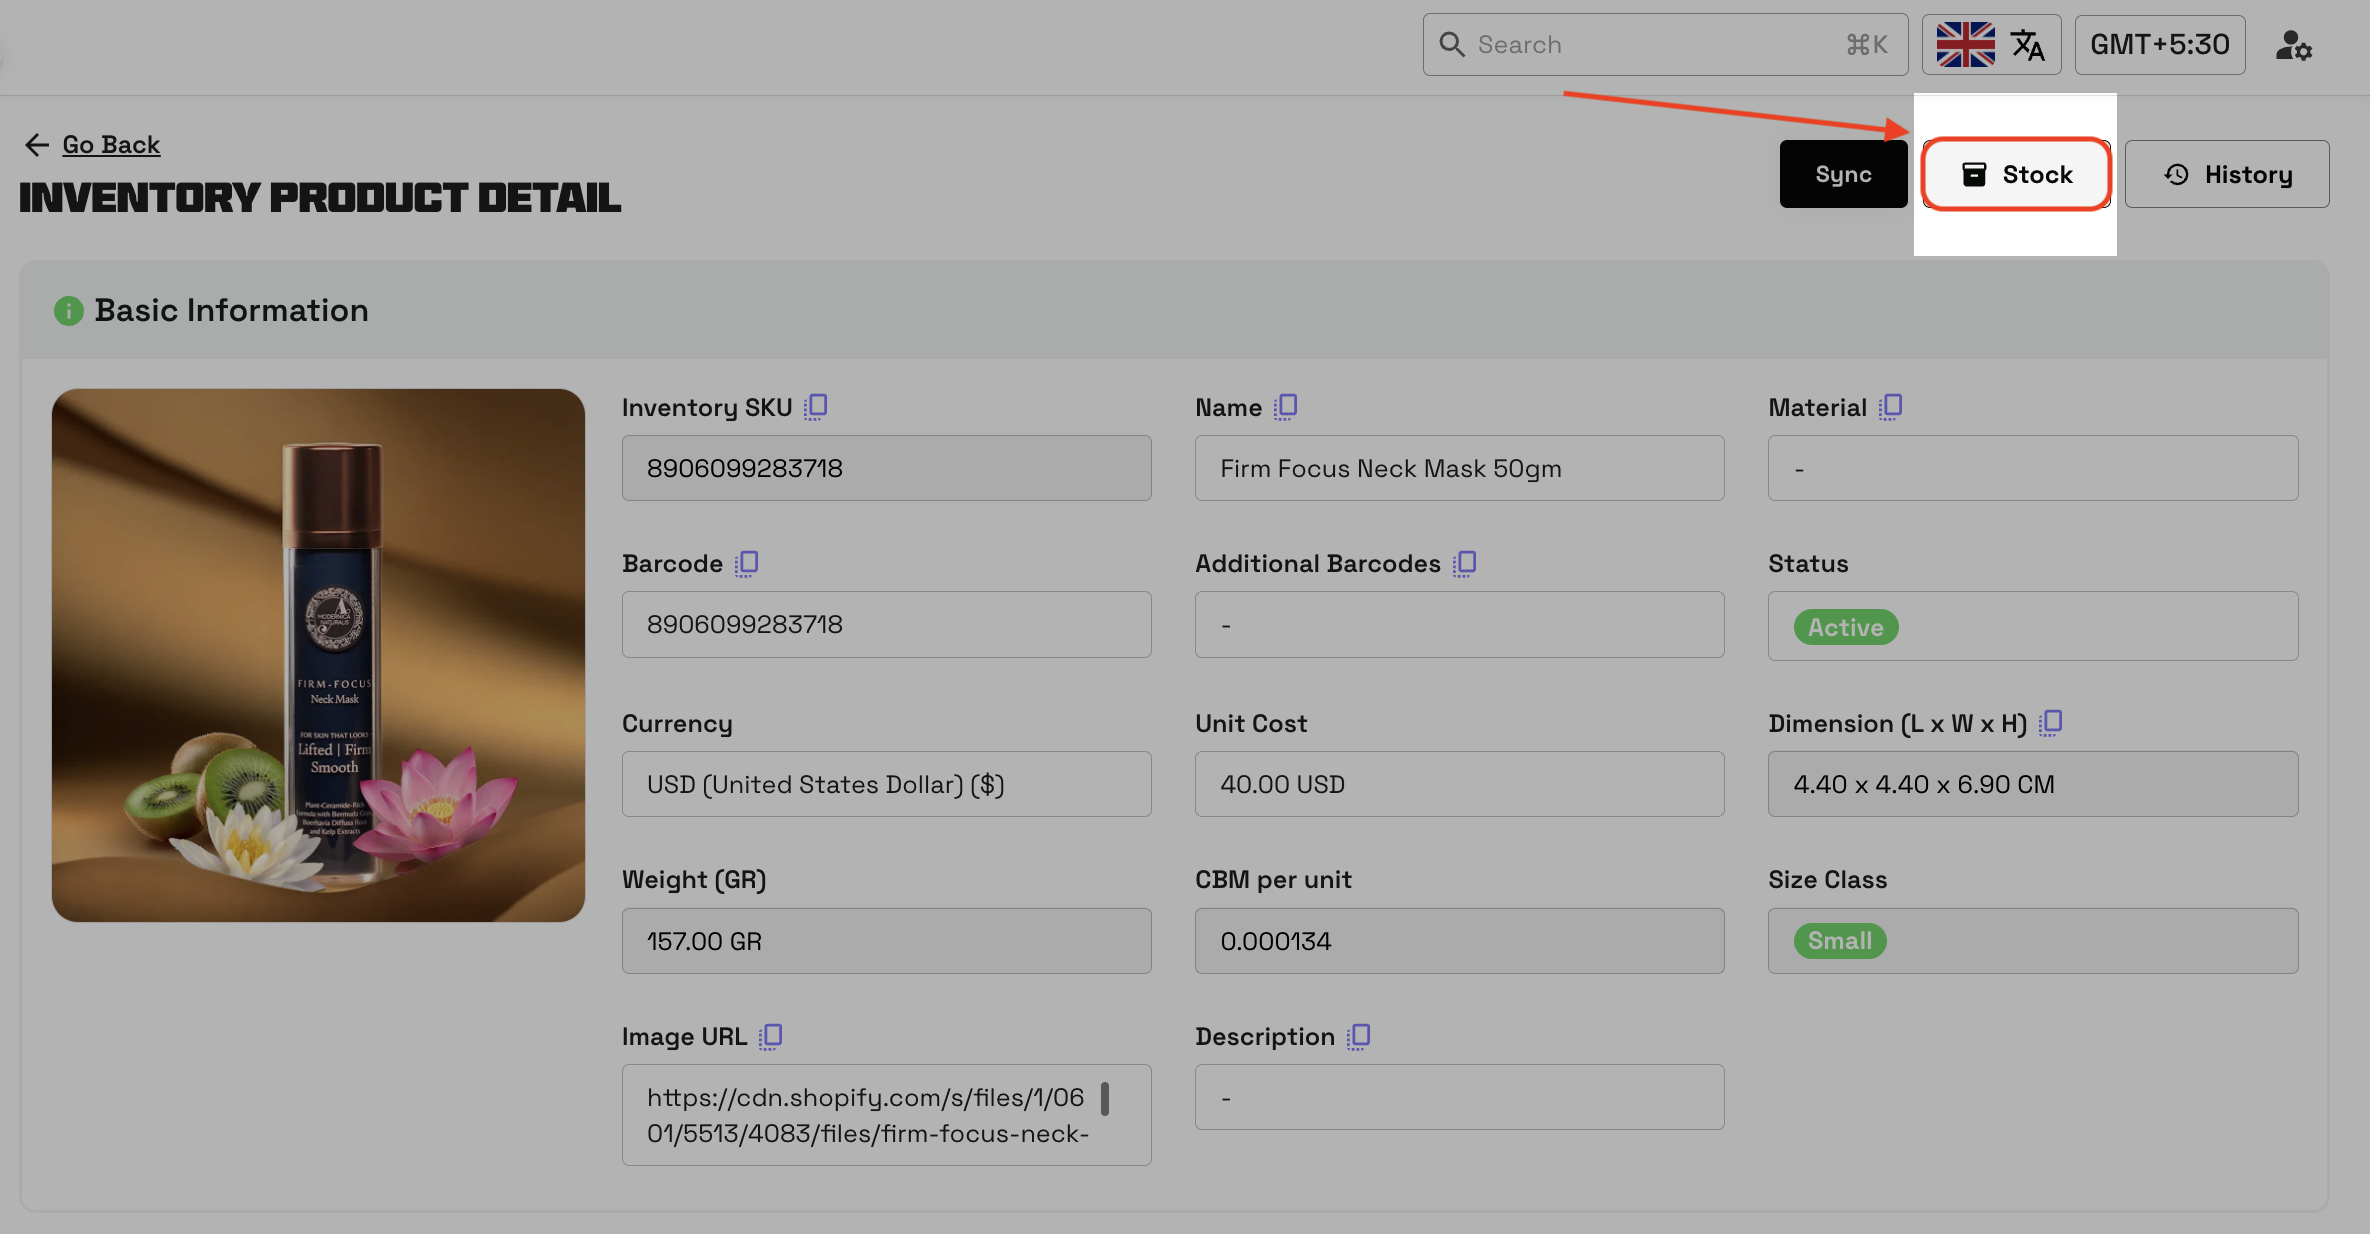The height and width of the screenshot is (1234, 2370).
Task: Copy the Barcode value
Action: point(746,563)
